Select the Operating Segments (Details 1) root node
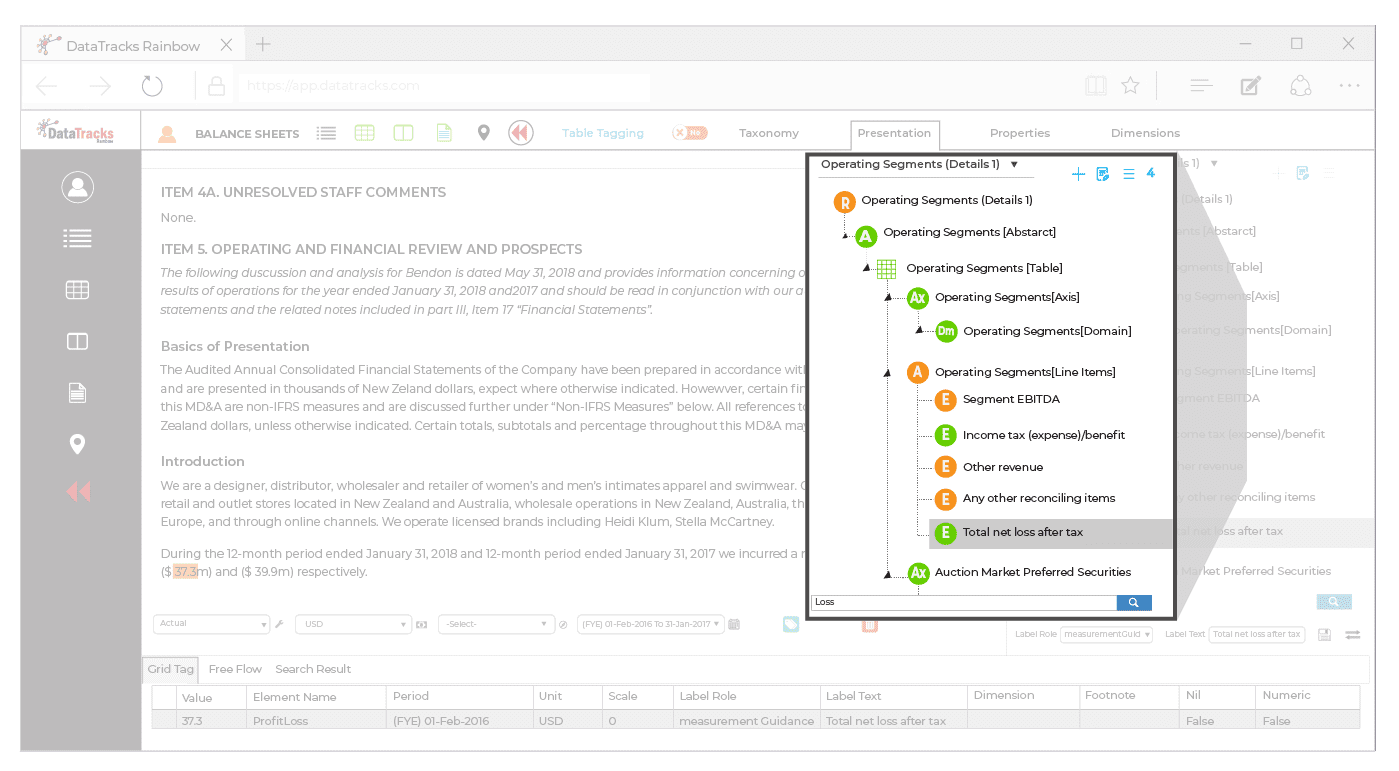This screenshot has height=771, width=1399. 946,201
